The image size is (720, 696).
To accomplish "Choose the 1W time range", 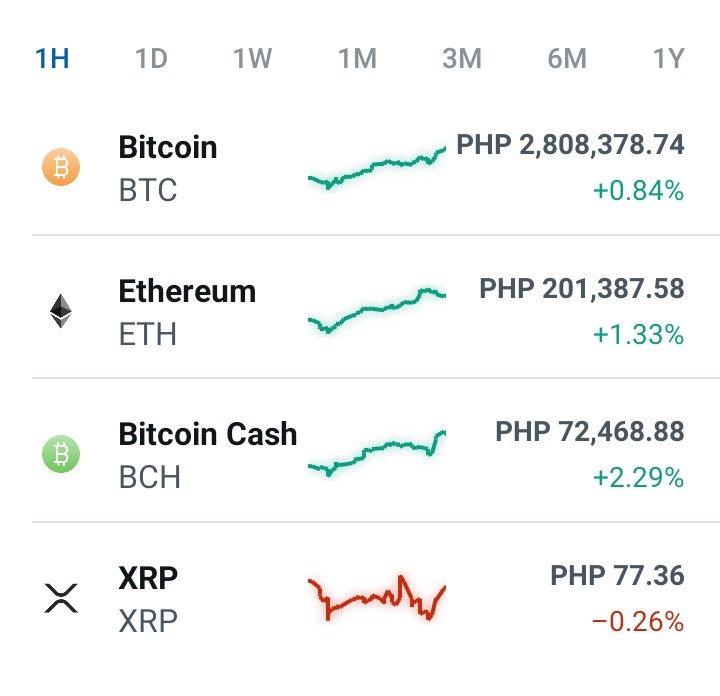I will (x=253, y=58).
